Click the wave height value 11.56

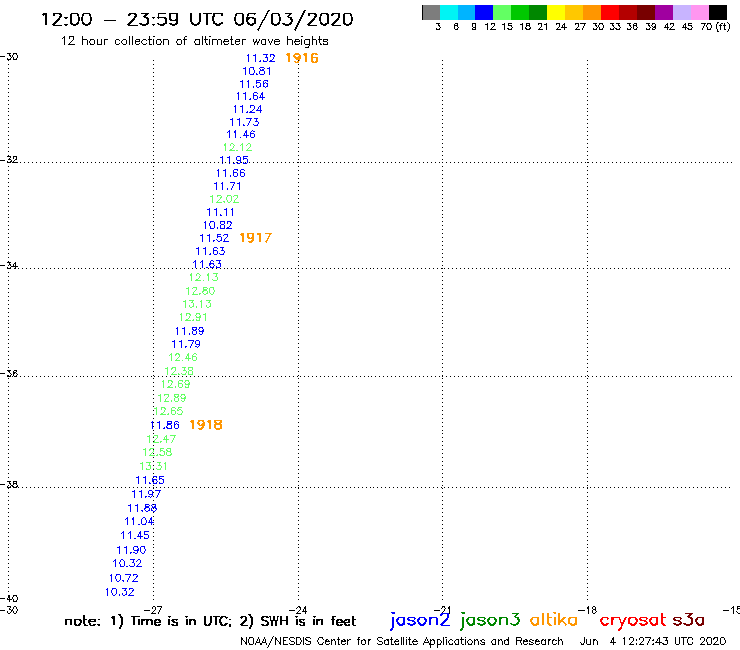coord(254,84)
